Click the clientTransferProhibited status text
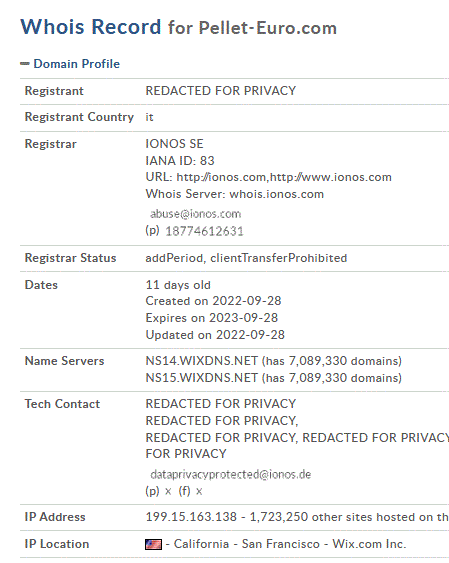449x563 pixels. [x=279, y=258]
